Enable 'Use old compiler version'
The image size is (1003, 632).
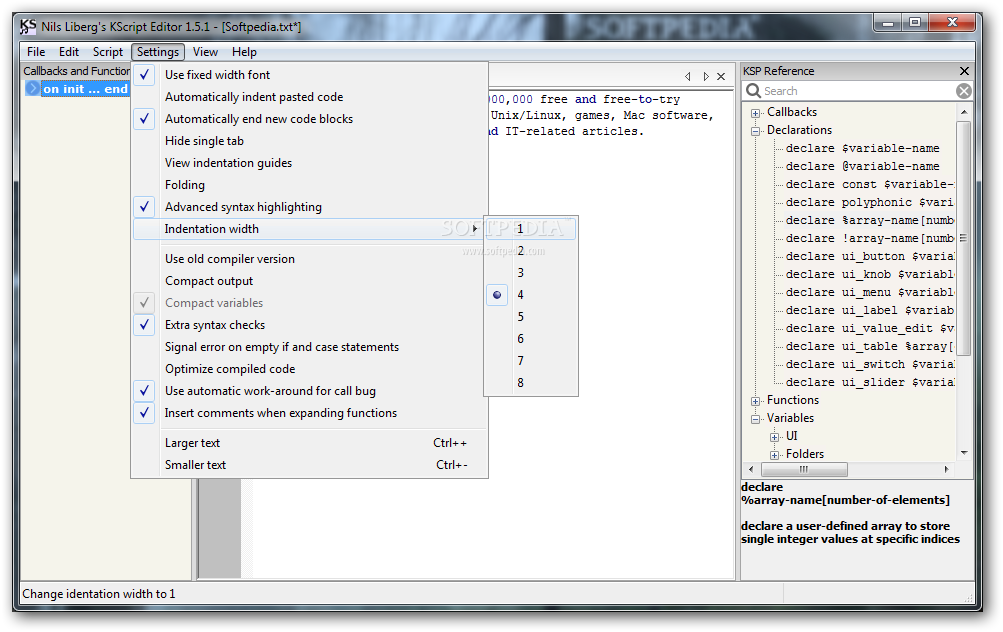pos(310,259)
